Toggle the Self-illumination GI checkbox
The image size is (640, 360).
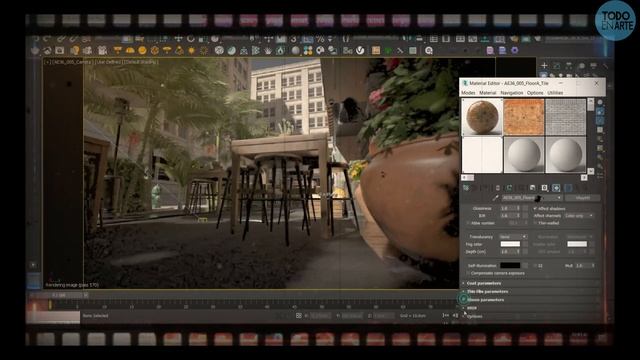pyautogui.click(x=536, y=266)
